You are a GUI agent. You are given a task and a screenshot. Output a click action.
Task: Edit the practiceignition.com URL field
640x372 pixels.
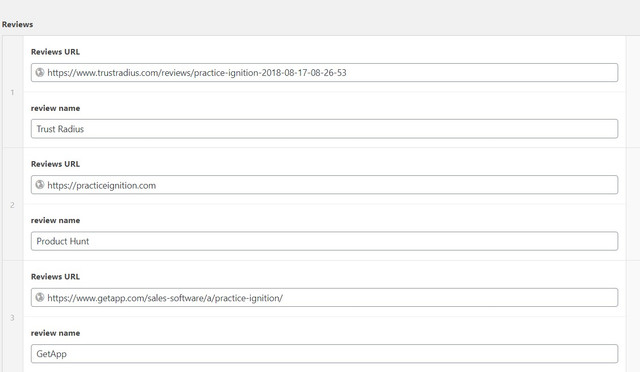[324, 185]
